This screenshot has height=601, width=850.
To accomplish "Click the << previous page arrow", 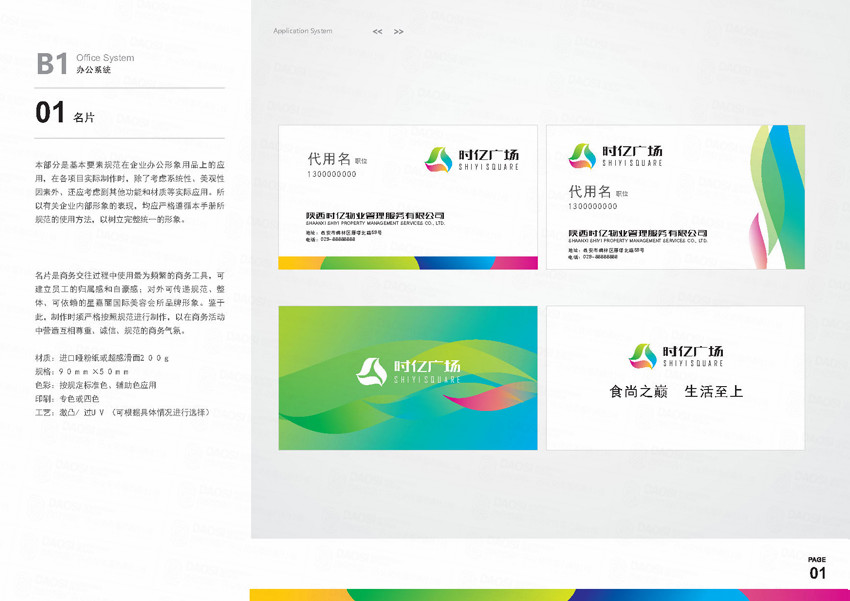I will (x=377, y=32).
